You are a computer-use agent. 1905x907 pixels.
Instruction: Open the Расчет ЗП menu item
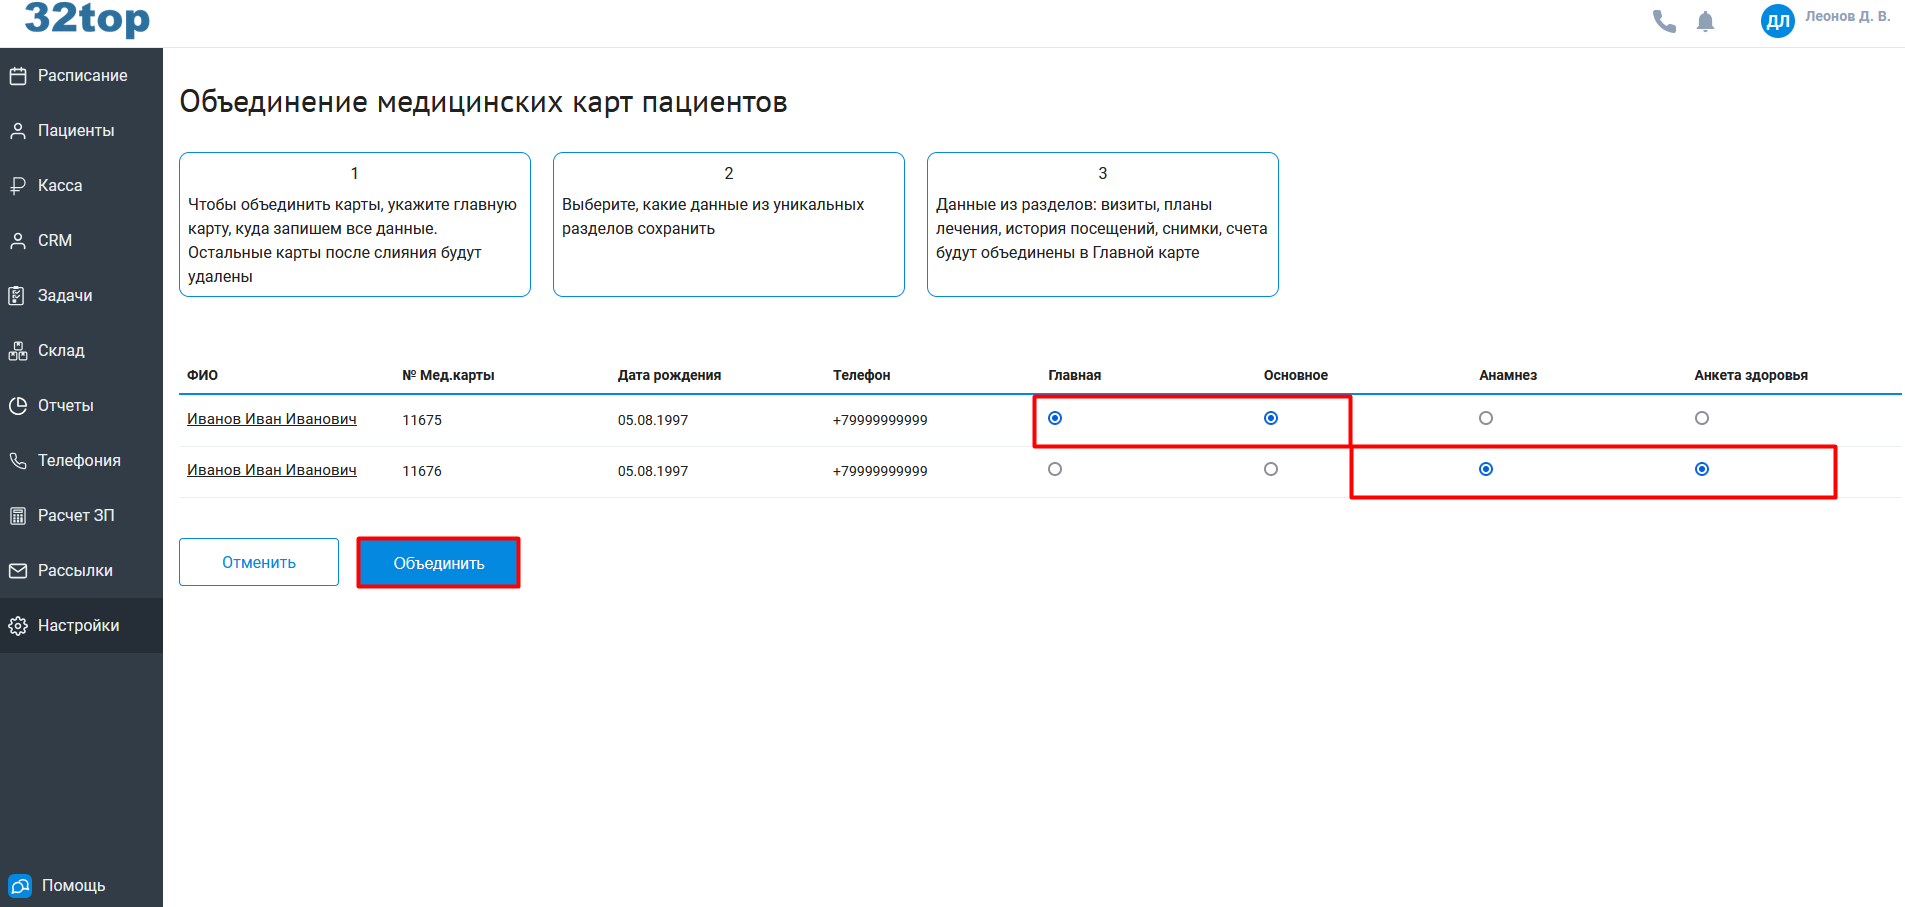click(76, 516)
